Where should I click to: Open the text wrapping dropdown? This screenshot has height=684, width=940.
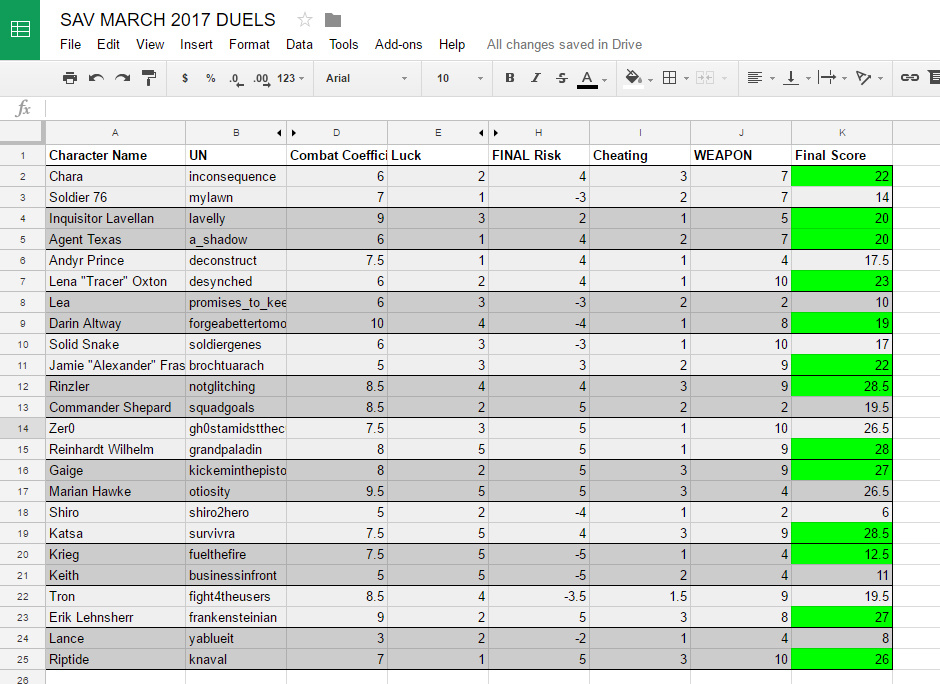(x=832, y=78)
